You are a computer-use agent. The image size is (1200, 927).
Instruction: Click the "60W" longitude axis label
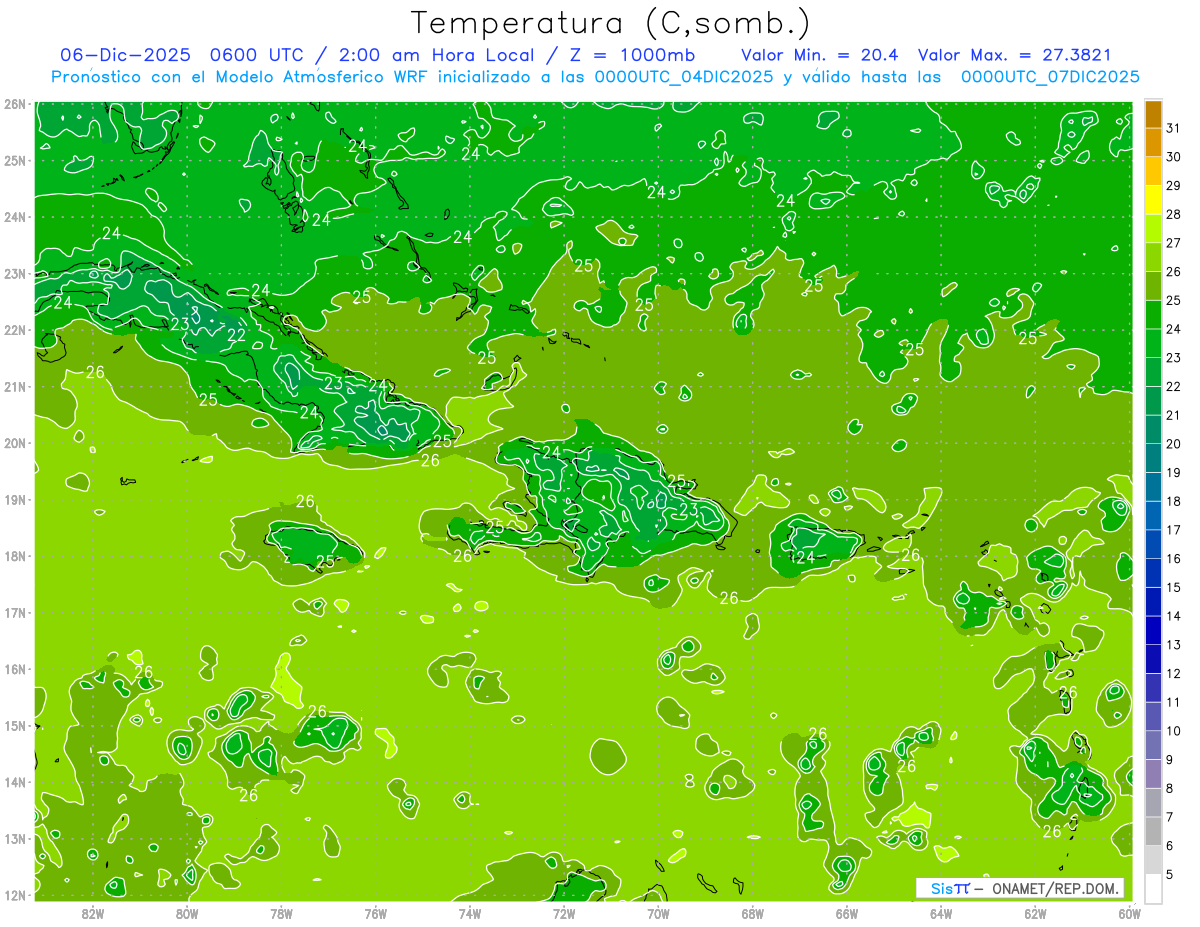point(1129,913)
